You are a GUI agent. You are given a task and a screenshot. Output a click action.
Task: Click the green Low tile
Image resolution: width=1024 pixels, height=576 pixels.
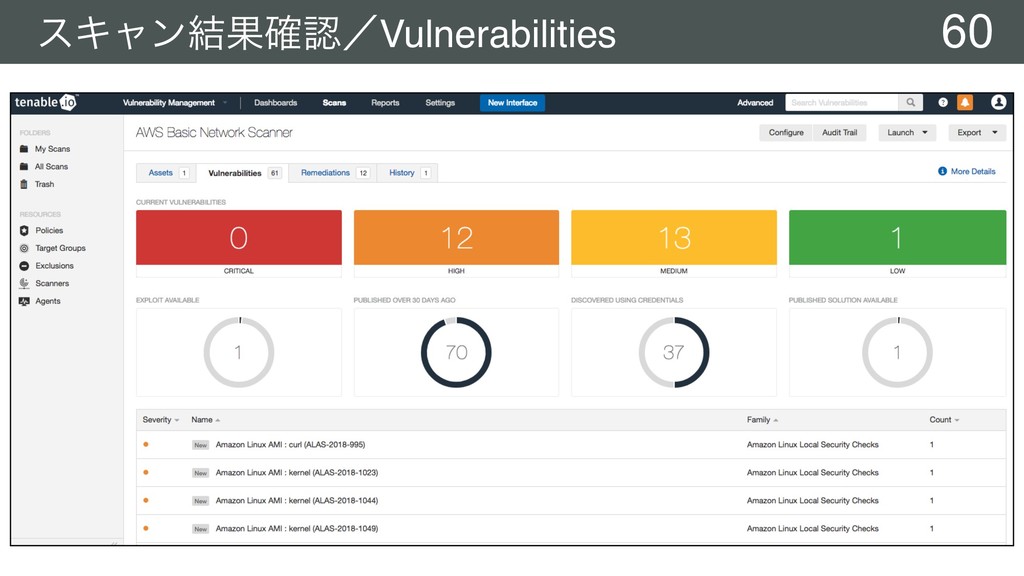897,238
